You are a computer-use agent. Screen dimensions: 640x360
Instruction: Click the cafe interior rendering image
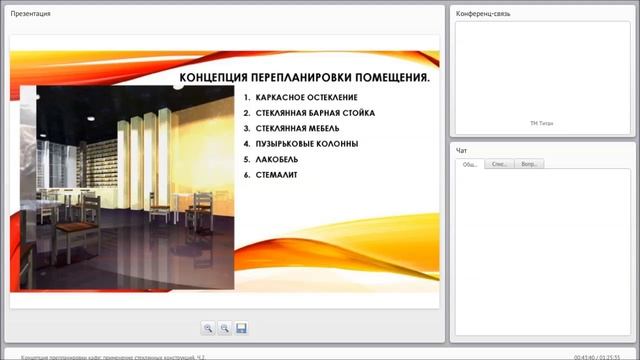pyautogui.click(x=127, y=187)
